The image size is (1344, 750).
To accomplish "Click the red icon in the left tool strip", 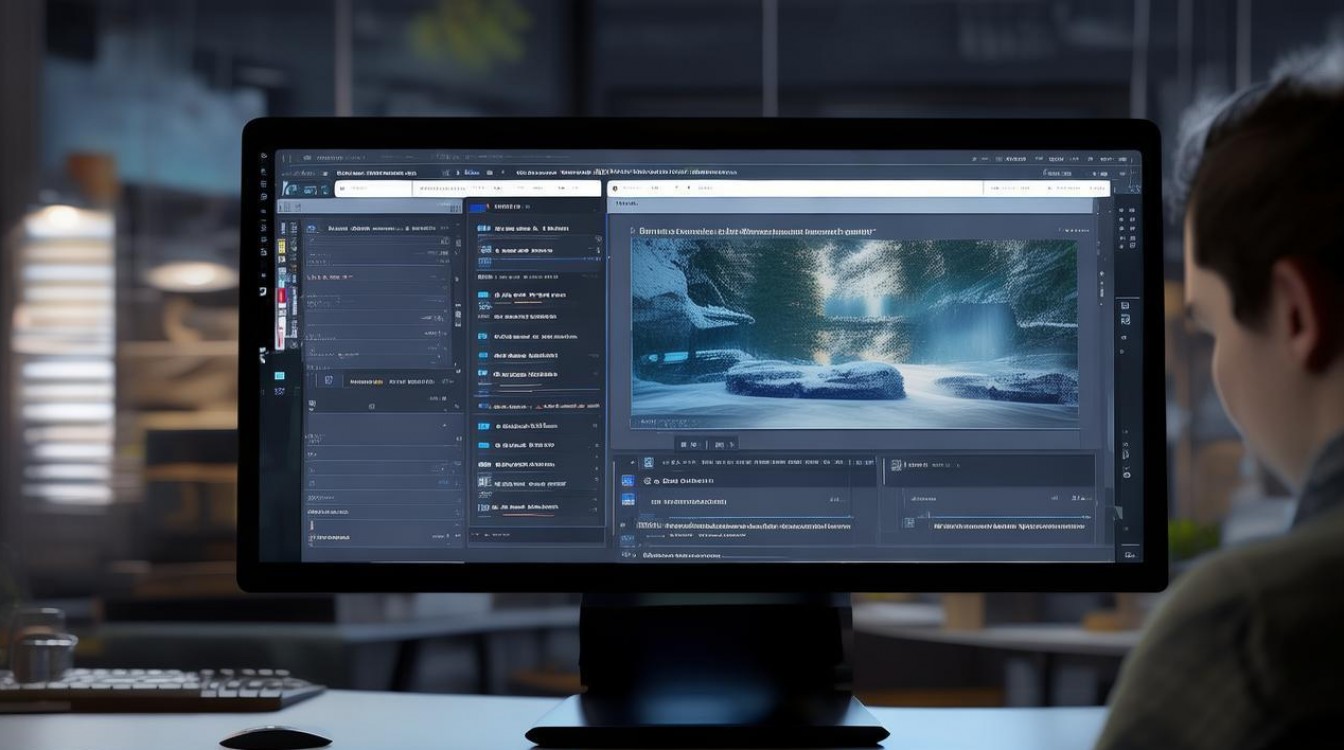I will [x=281, y=296].
